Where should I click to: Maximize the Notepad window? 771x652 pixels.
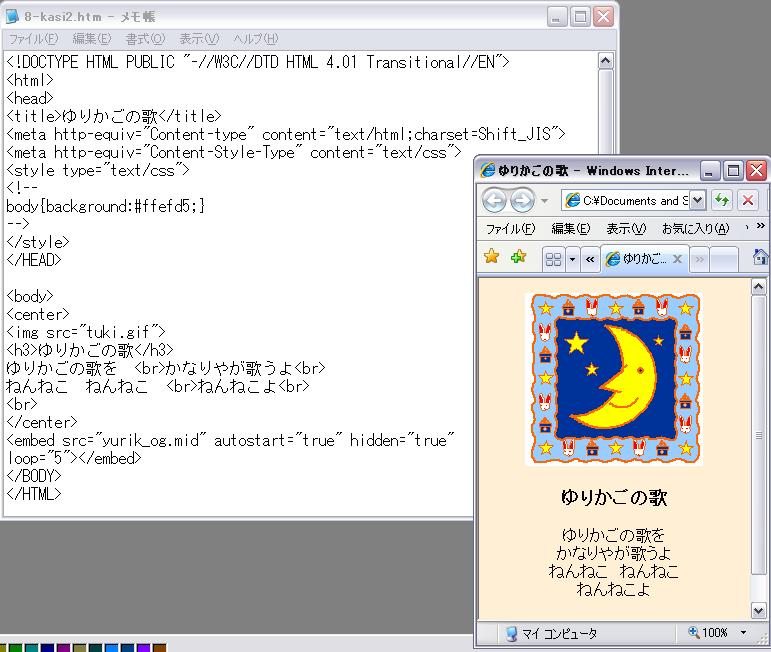[580, 17]
